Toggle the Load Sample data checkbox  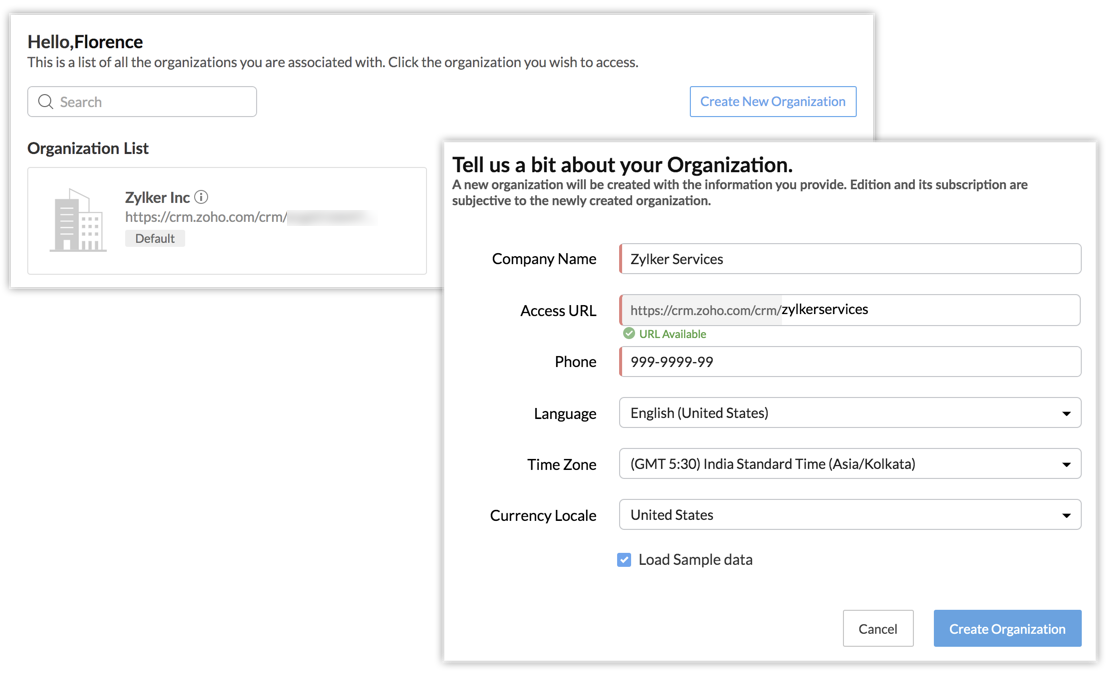pyautogui.click(x=624, y=560)
